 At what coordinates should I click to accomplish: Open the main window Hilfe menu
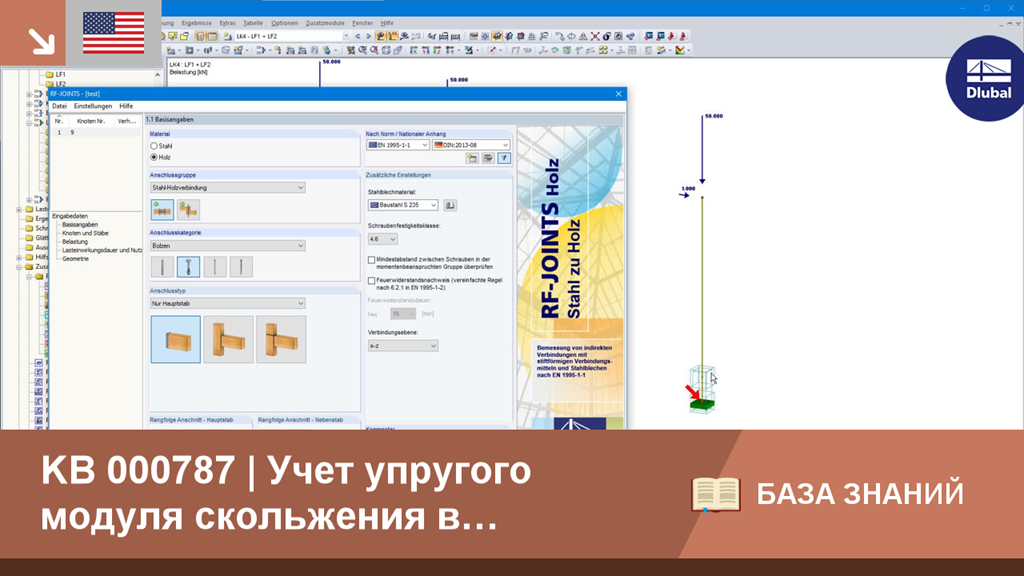pos(387,23)
